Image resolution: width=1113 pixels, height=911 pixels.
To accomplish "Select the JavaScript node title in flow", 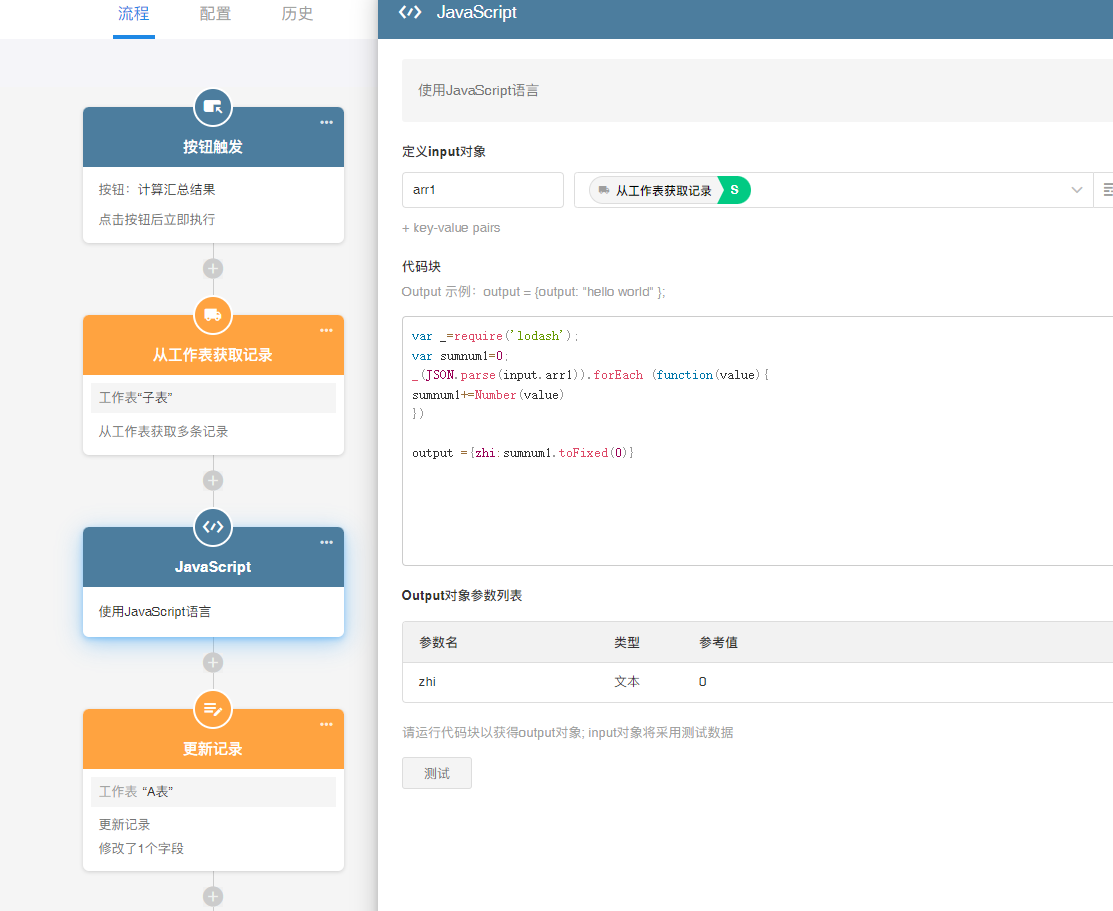I will pyautogui.click(x=213, y=567).
